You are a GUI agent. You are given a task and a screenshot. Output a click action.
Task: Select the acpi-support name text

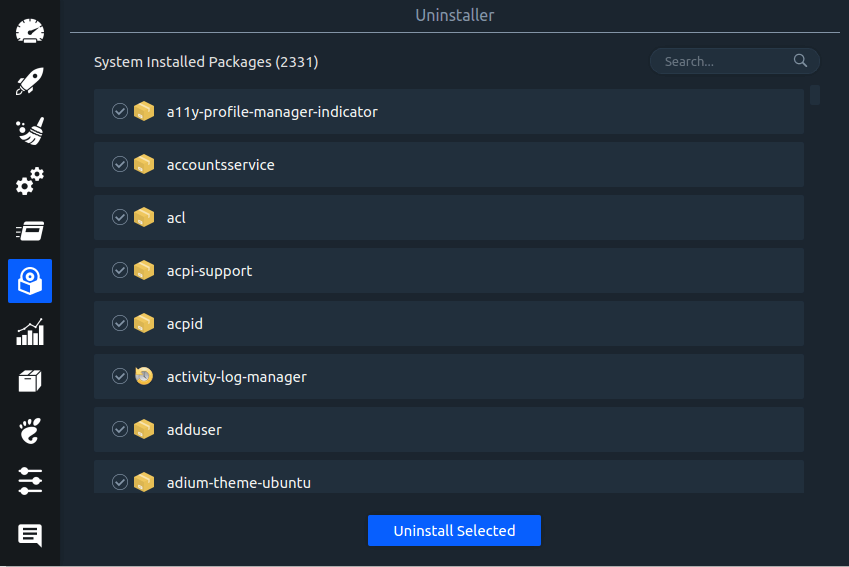[x=209, y=271]
